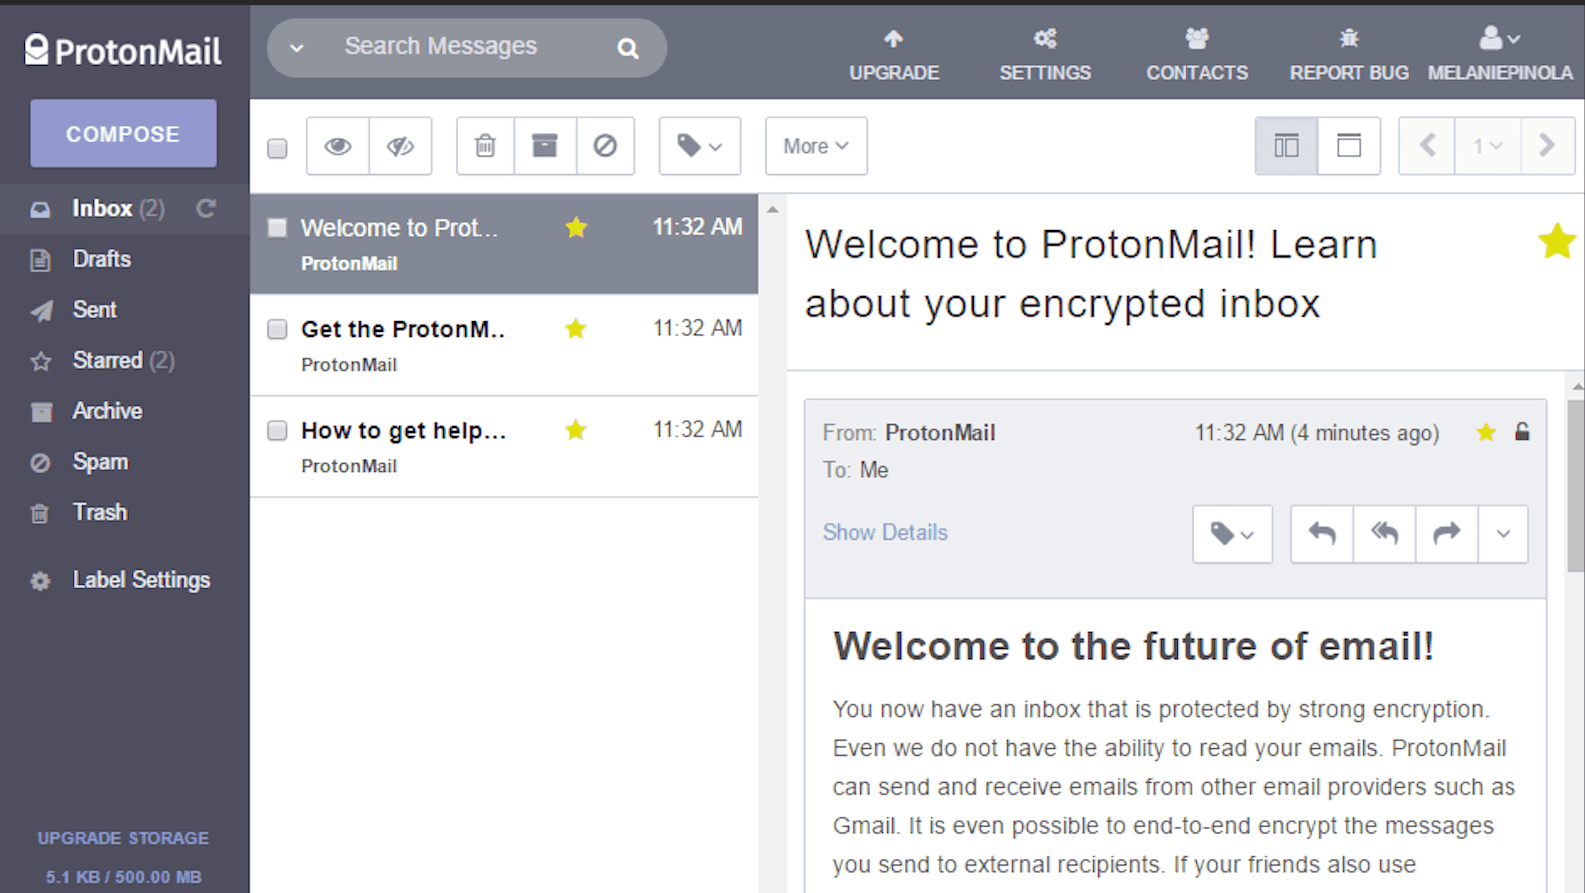Click the Show Details link
The height and width of the screenshot is (893, 1585).
click(885, 532)
